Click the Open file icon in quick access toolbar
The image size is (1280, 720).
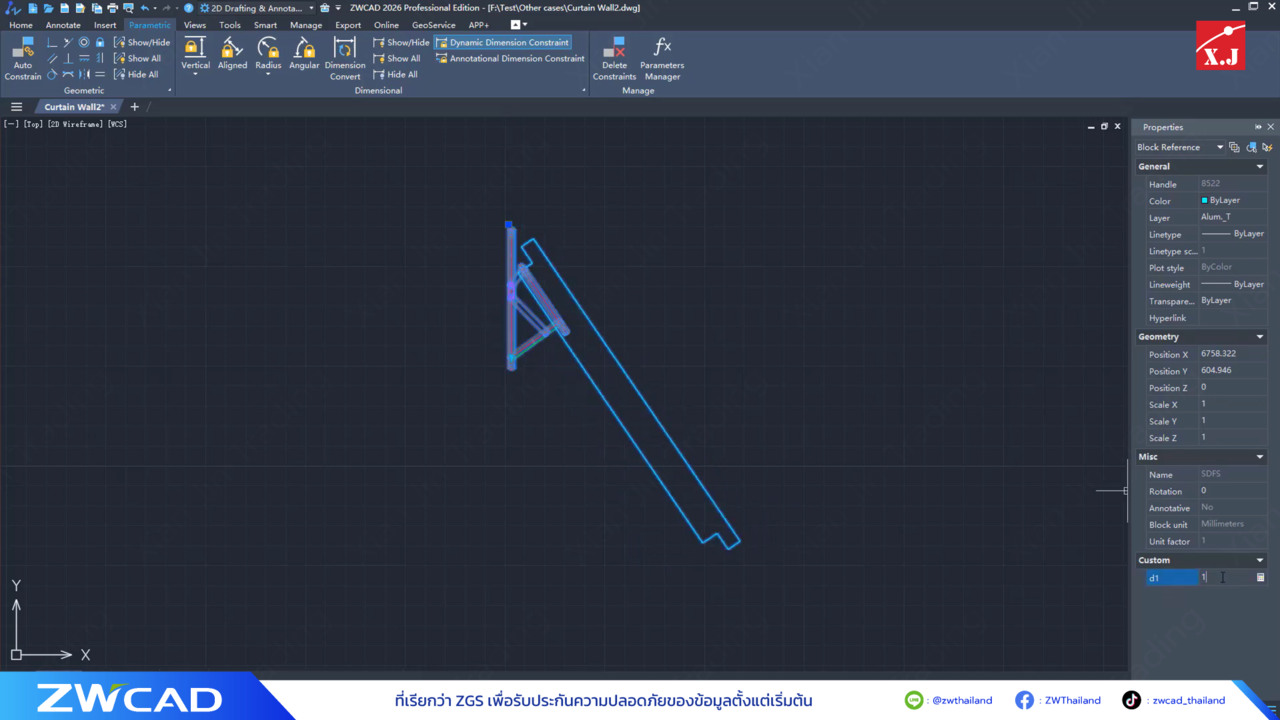point(48,8)
